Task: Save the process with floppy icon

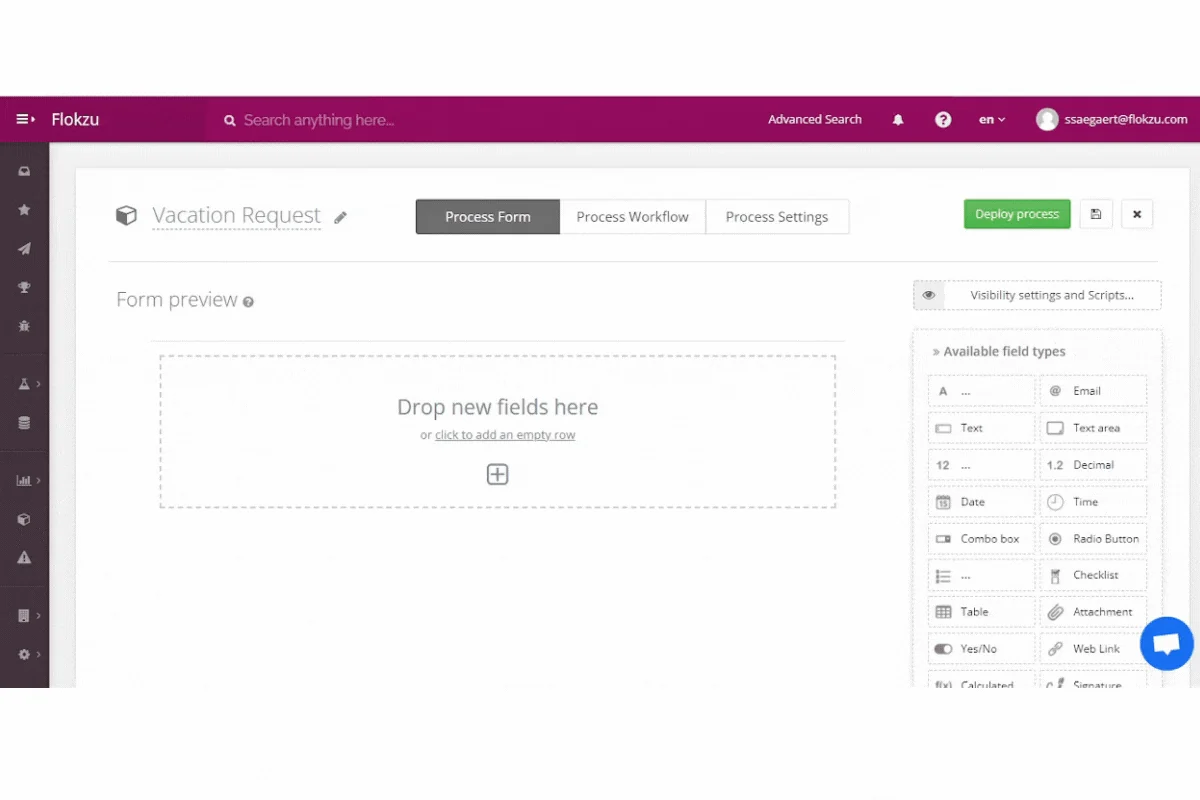Action: click(1096, 214)
